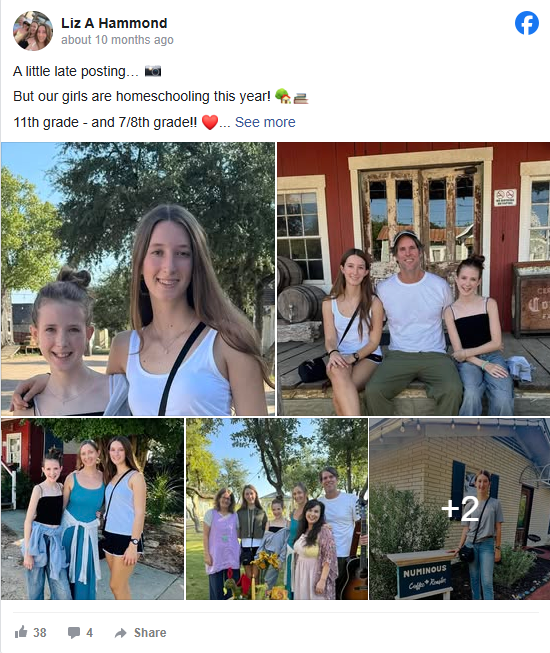Open photo of three women on sidewalk
550x653 pixels.
92,509
